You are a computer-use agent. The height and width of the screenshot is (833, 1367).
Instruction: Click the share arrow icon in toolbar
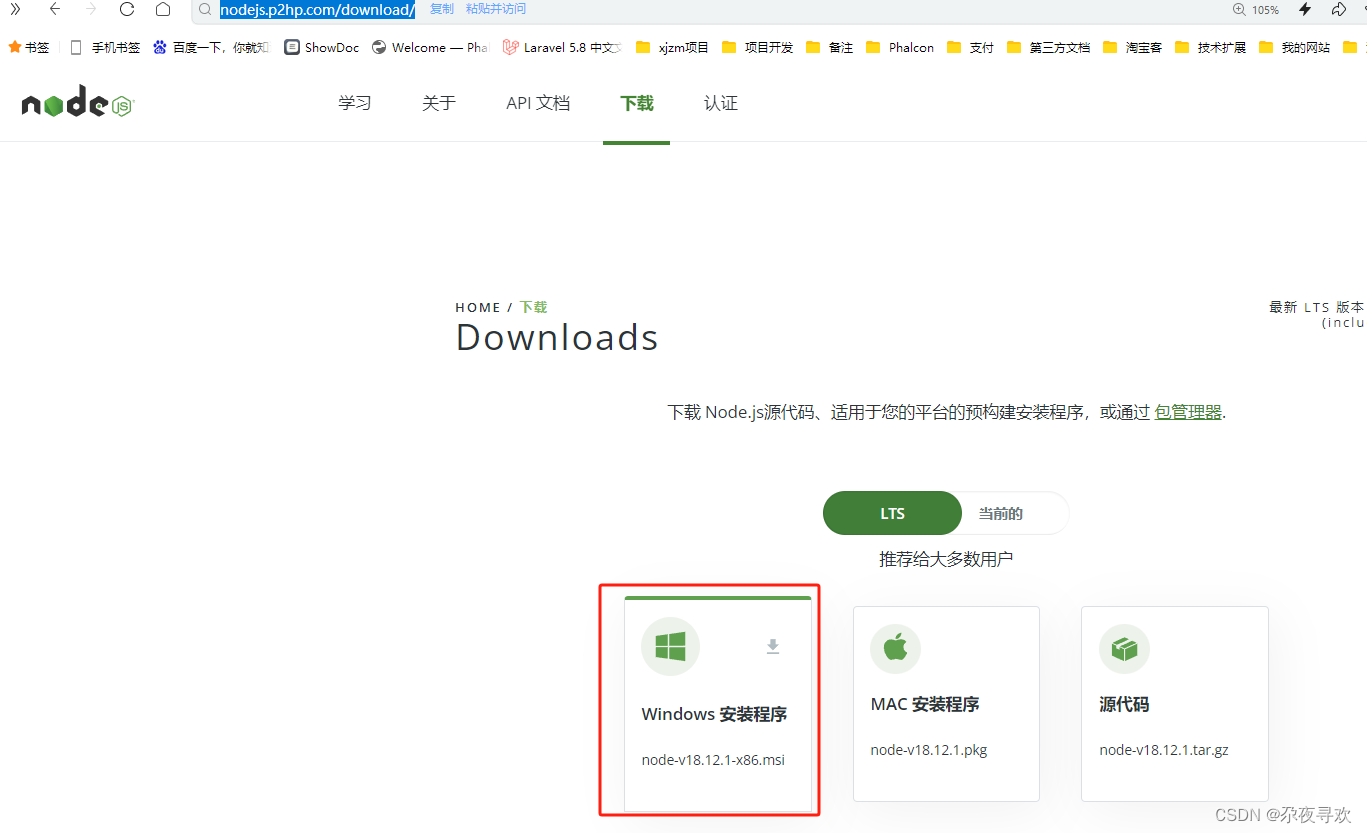coord(1339,9)
